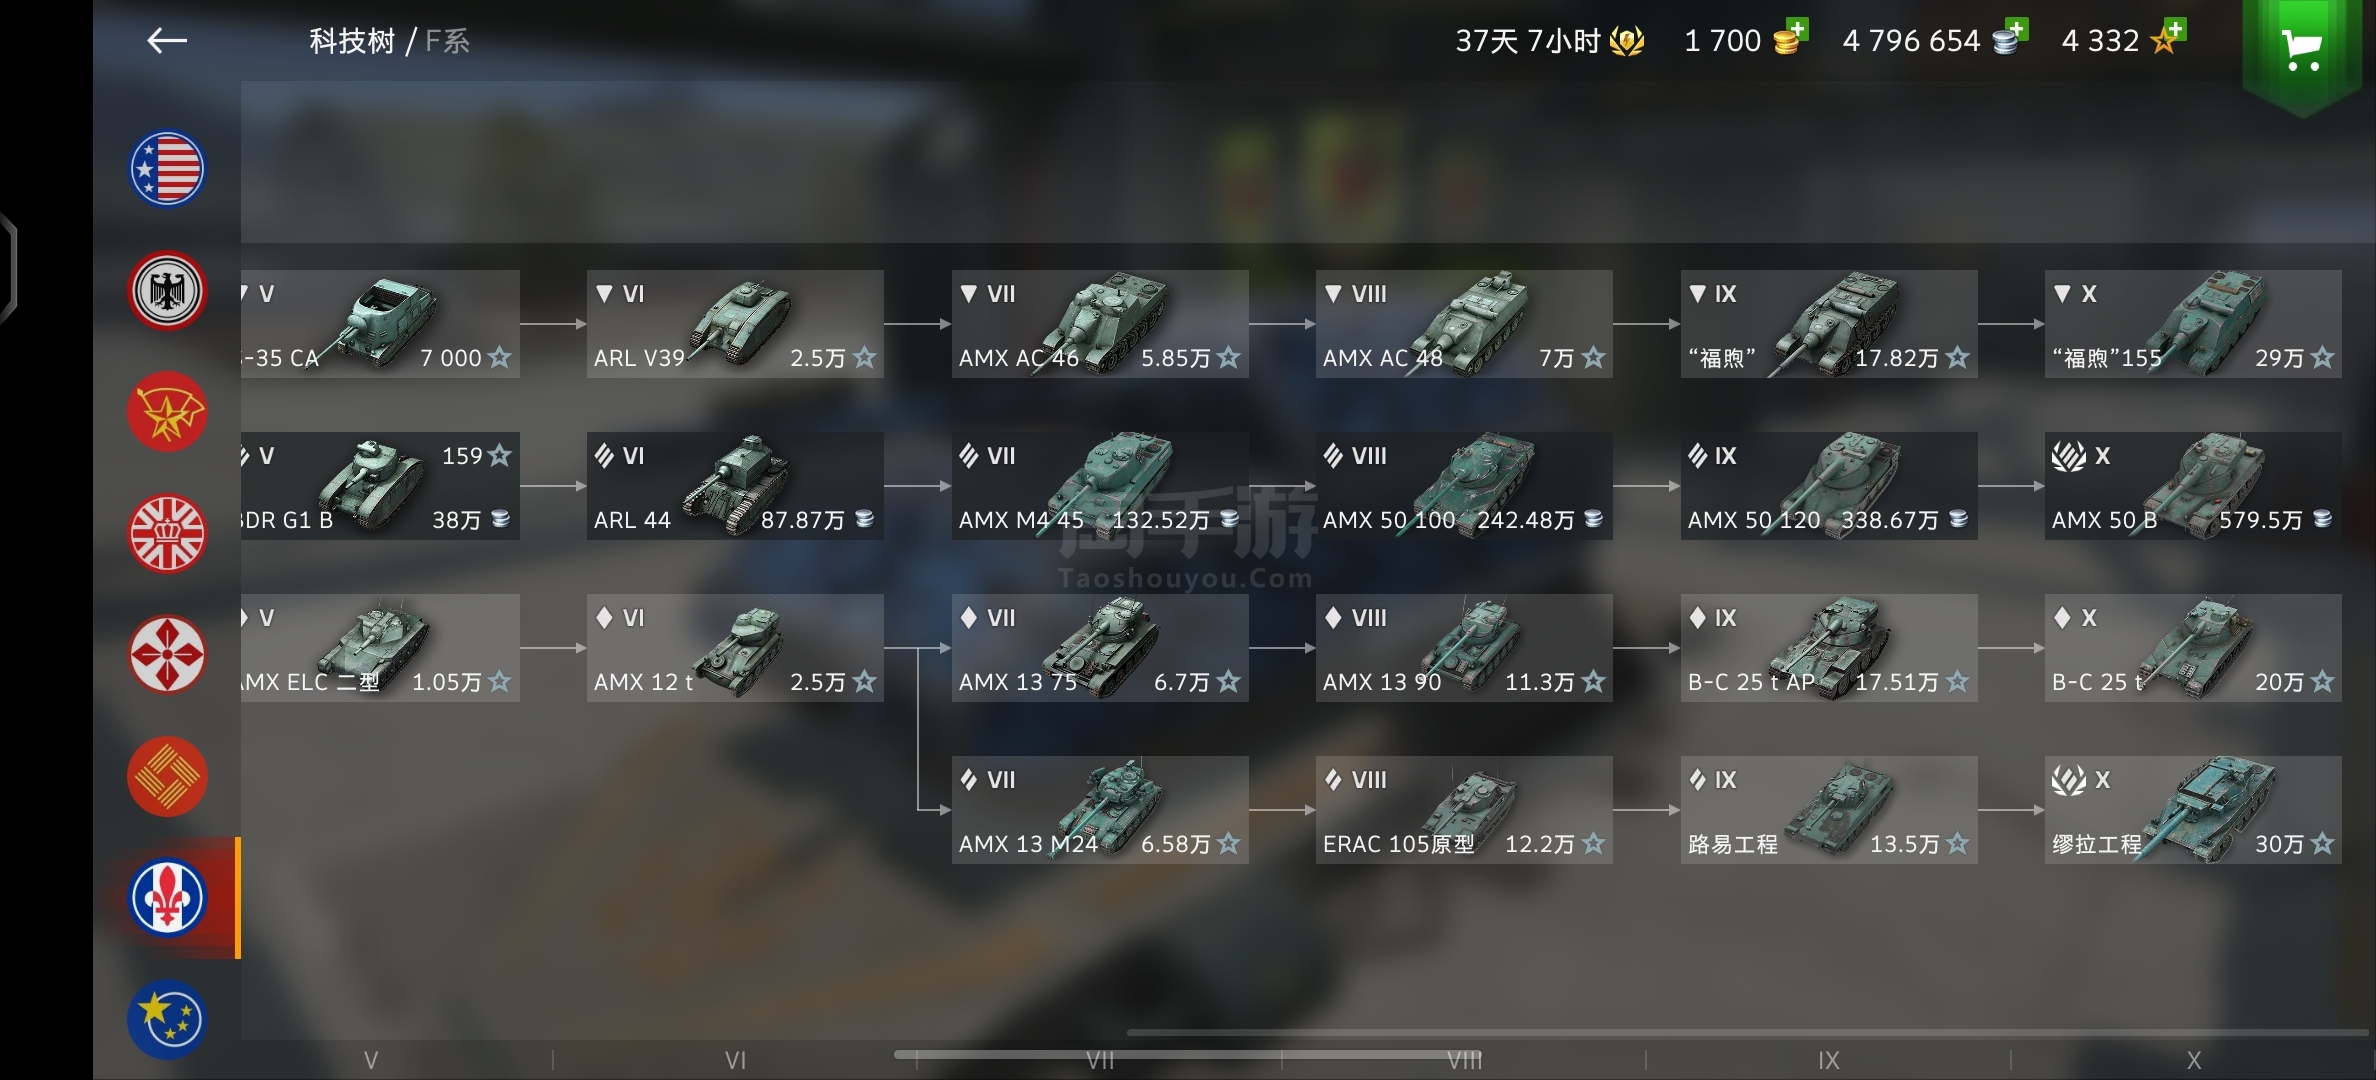Screen dimensions: 2376x1080
Task: Select the China nation emblem icon
Action: click(x=167, y=777)
